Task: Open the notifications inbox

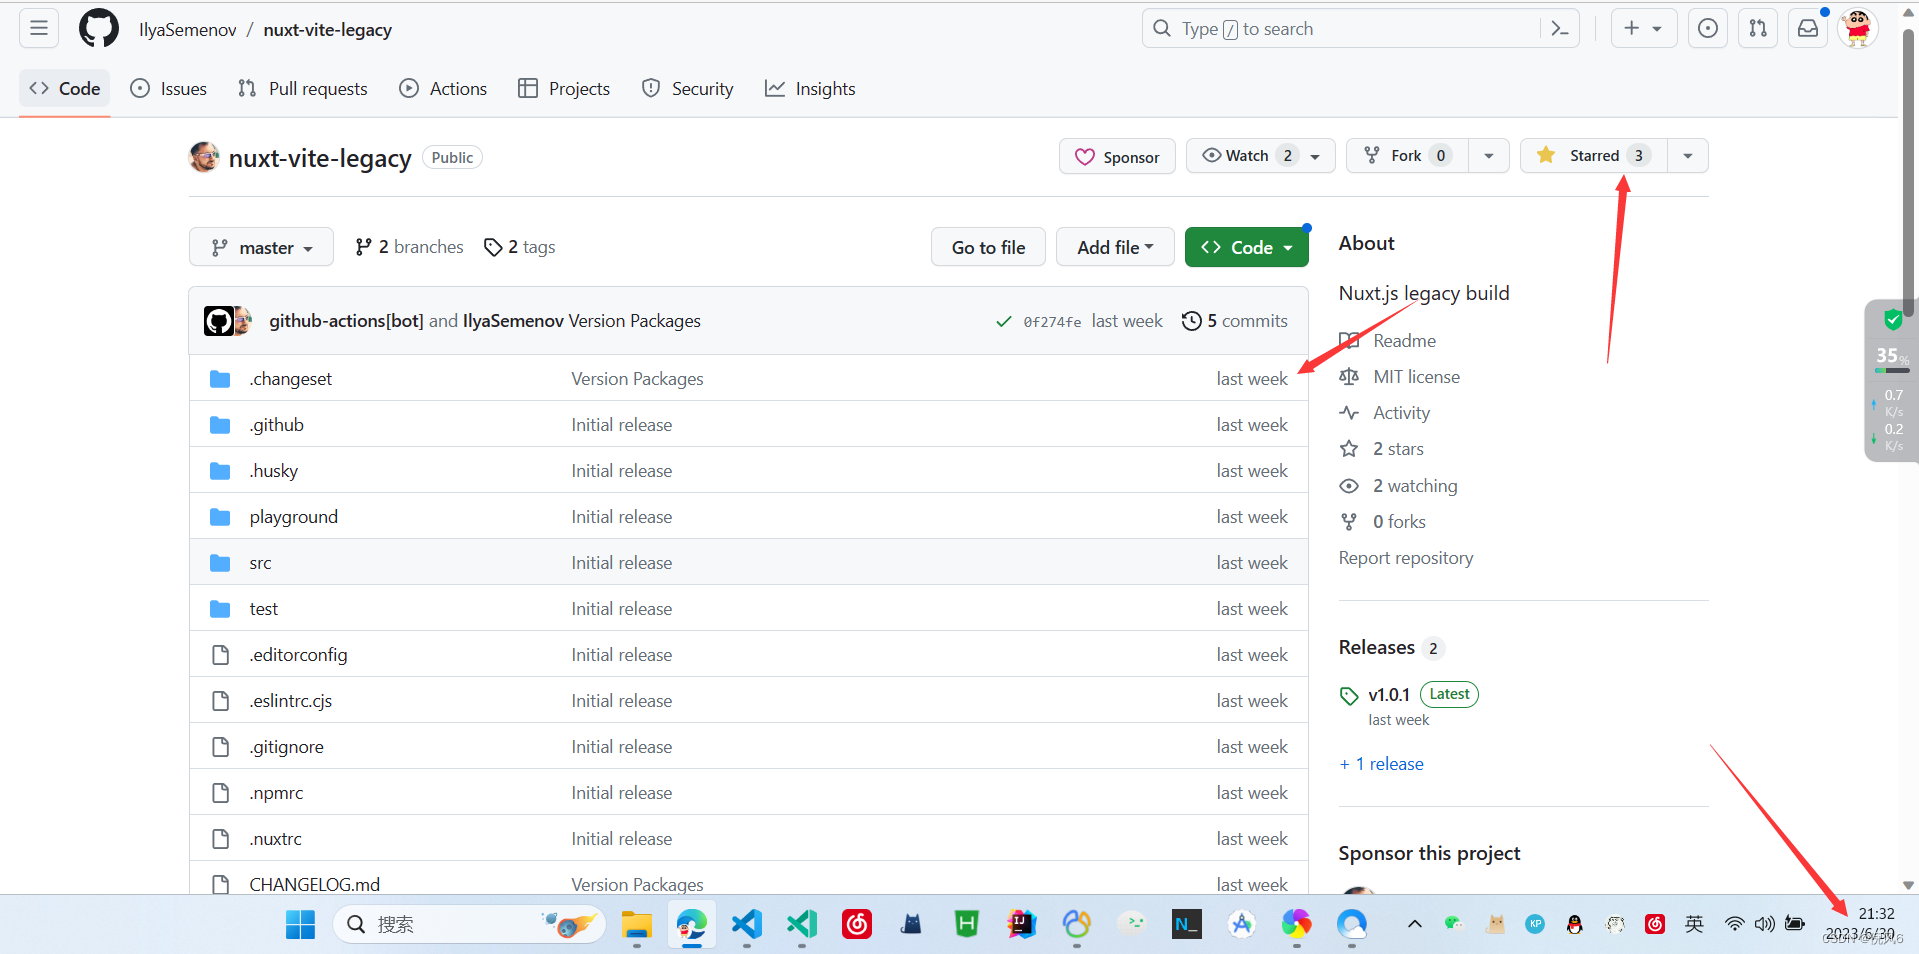Action: 1808,29
